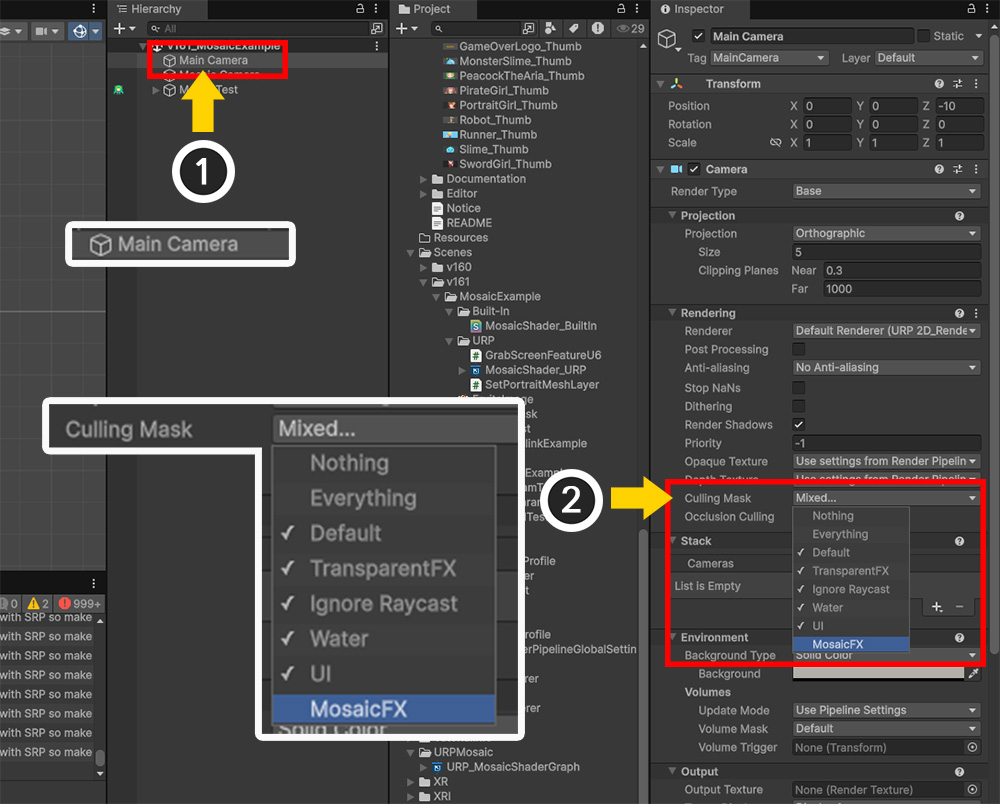Screen dimensions: 1000x804
Task: Open help reference for the Transform component
Action: (x=939, y=84)
